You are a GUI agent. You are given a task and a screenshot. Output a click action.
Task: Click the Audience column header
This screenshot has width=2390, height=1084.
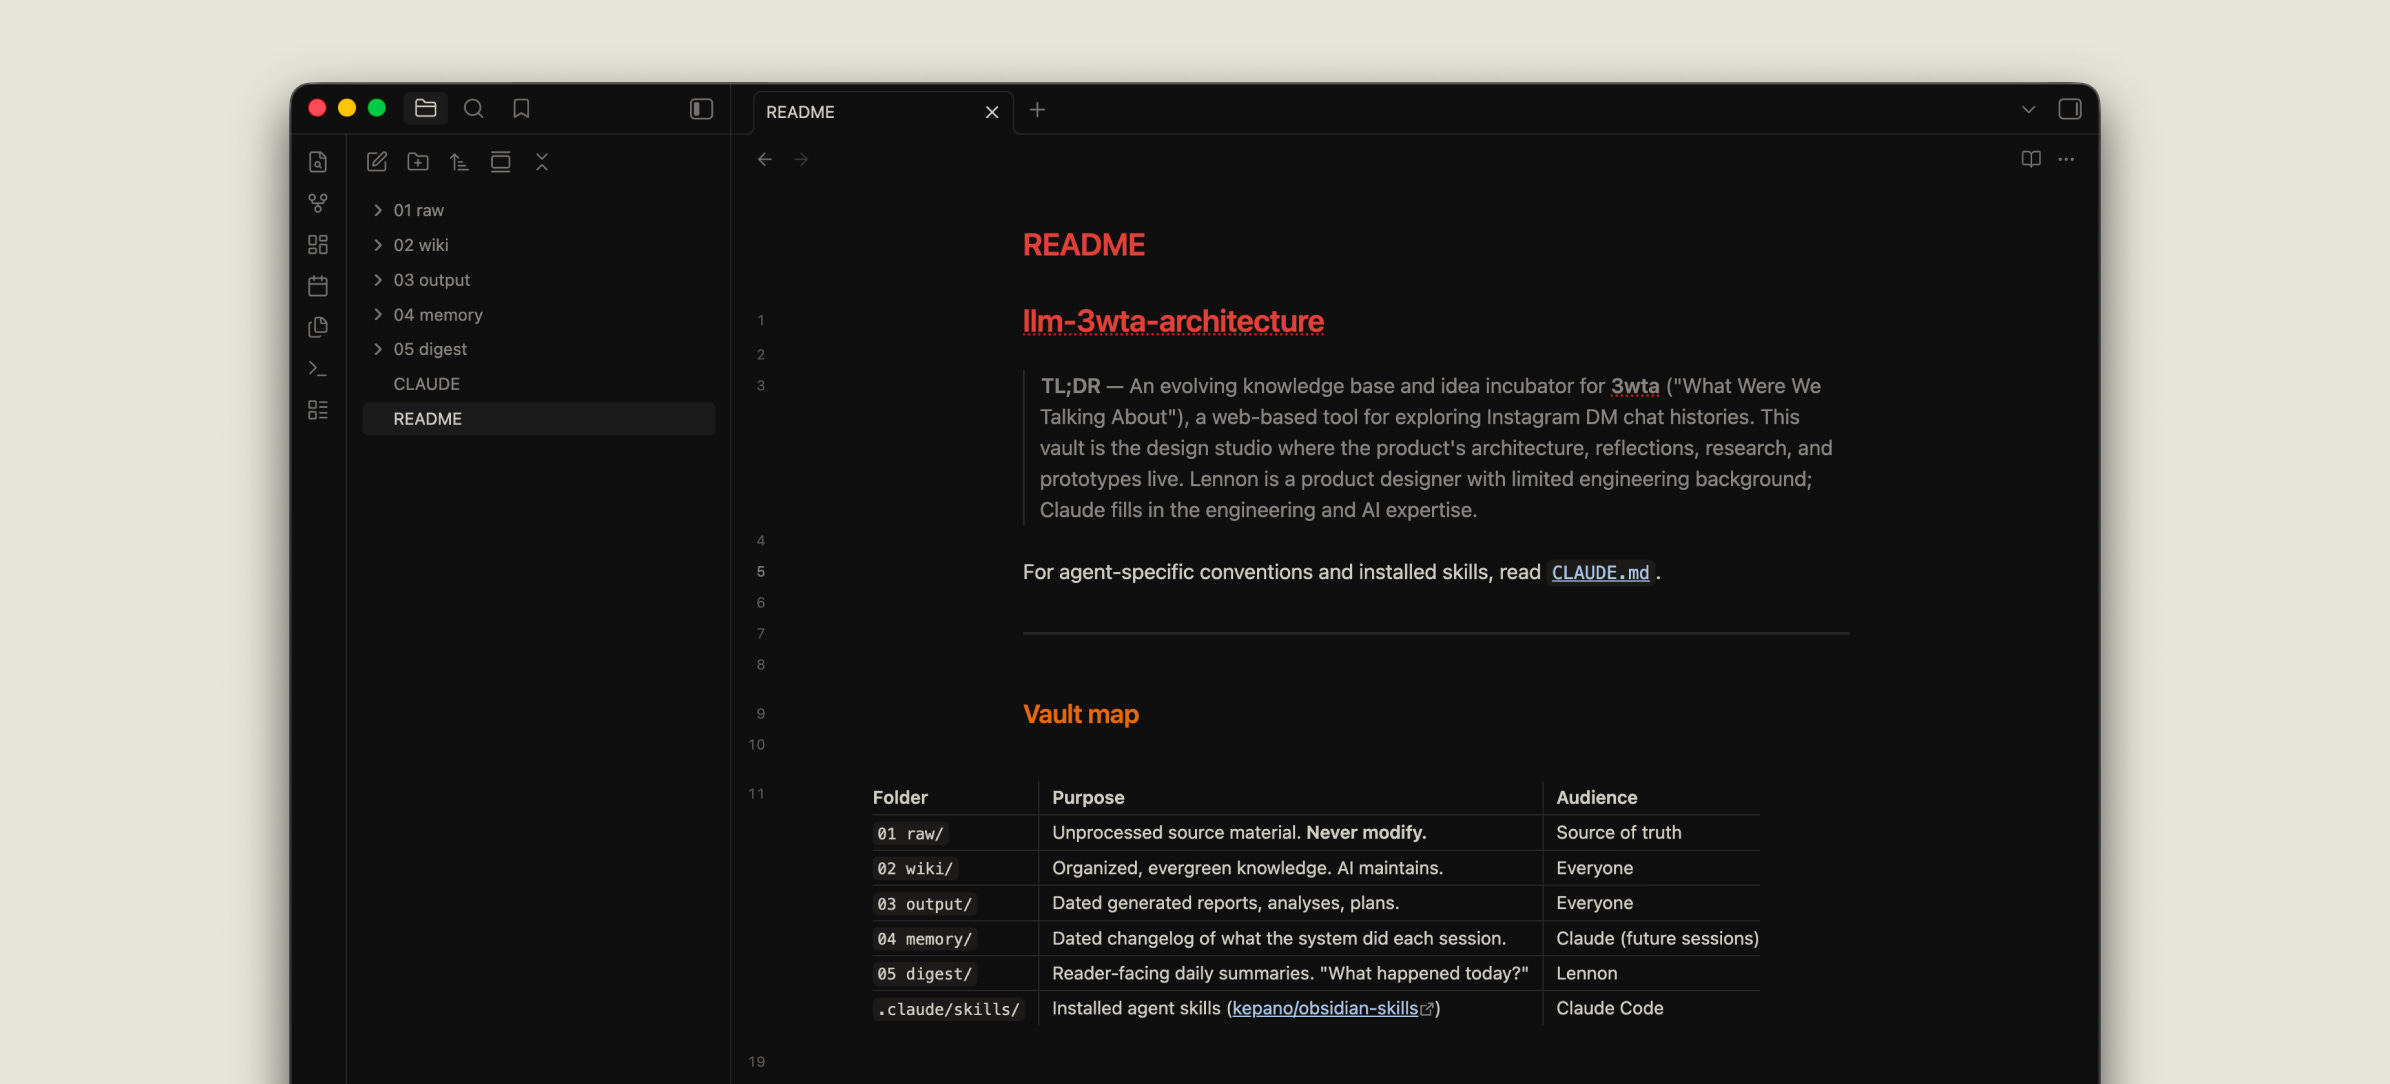click(x=1597, y=798)
